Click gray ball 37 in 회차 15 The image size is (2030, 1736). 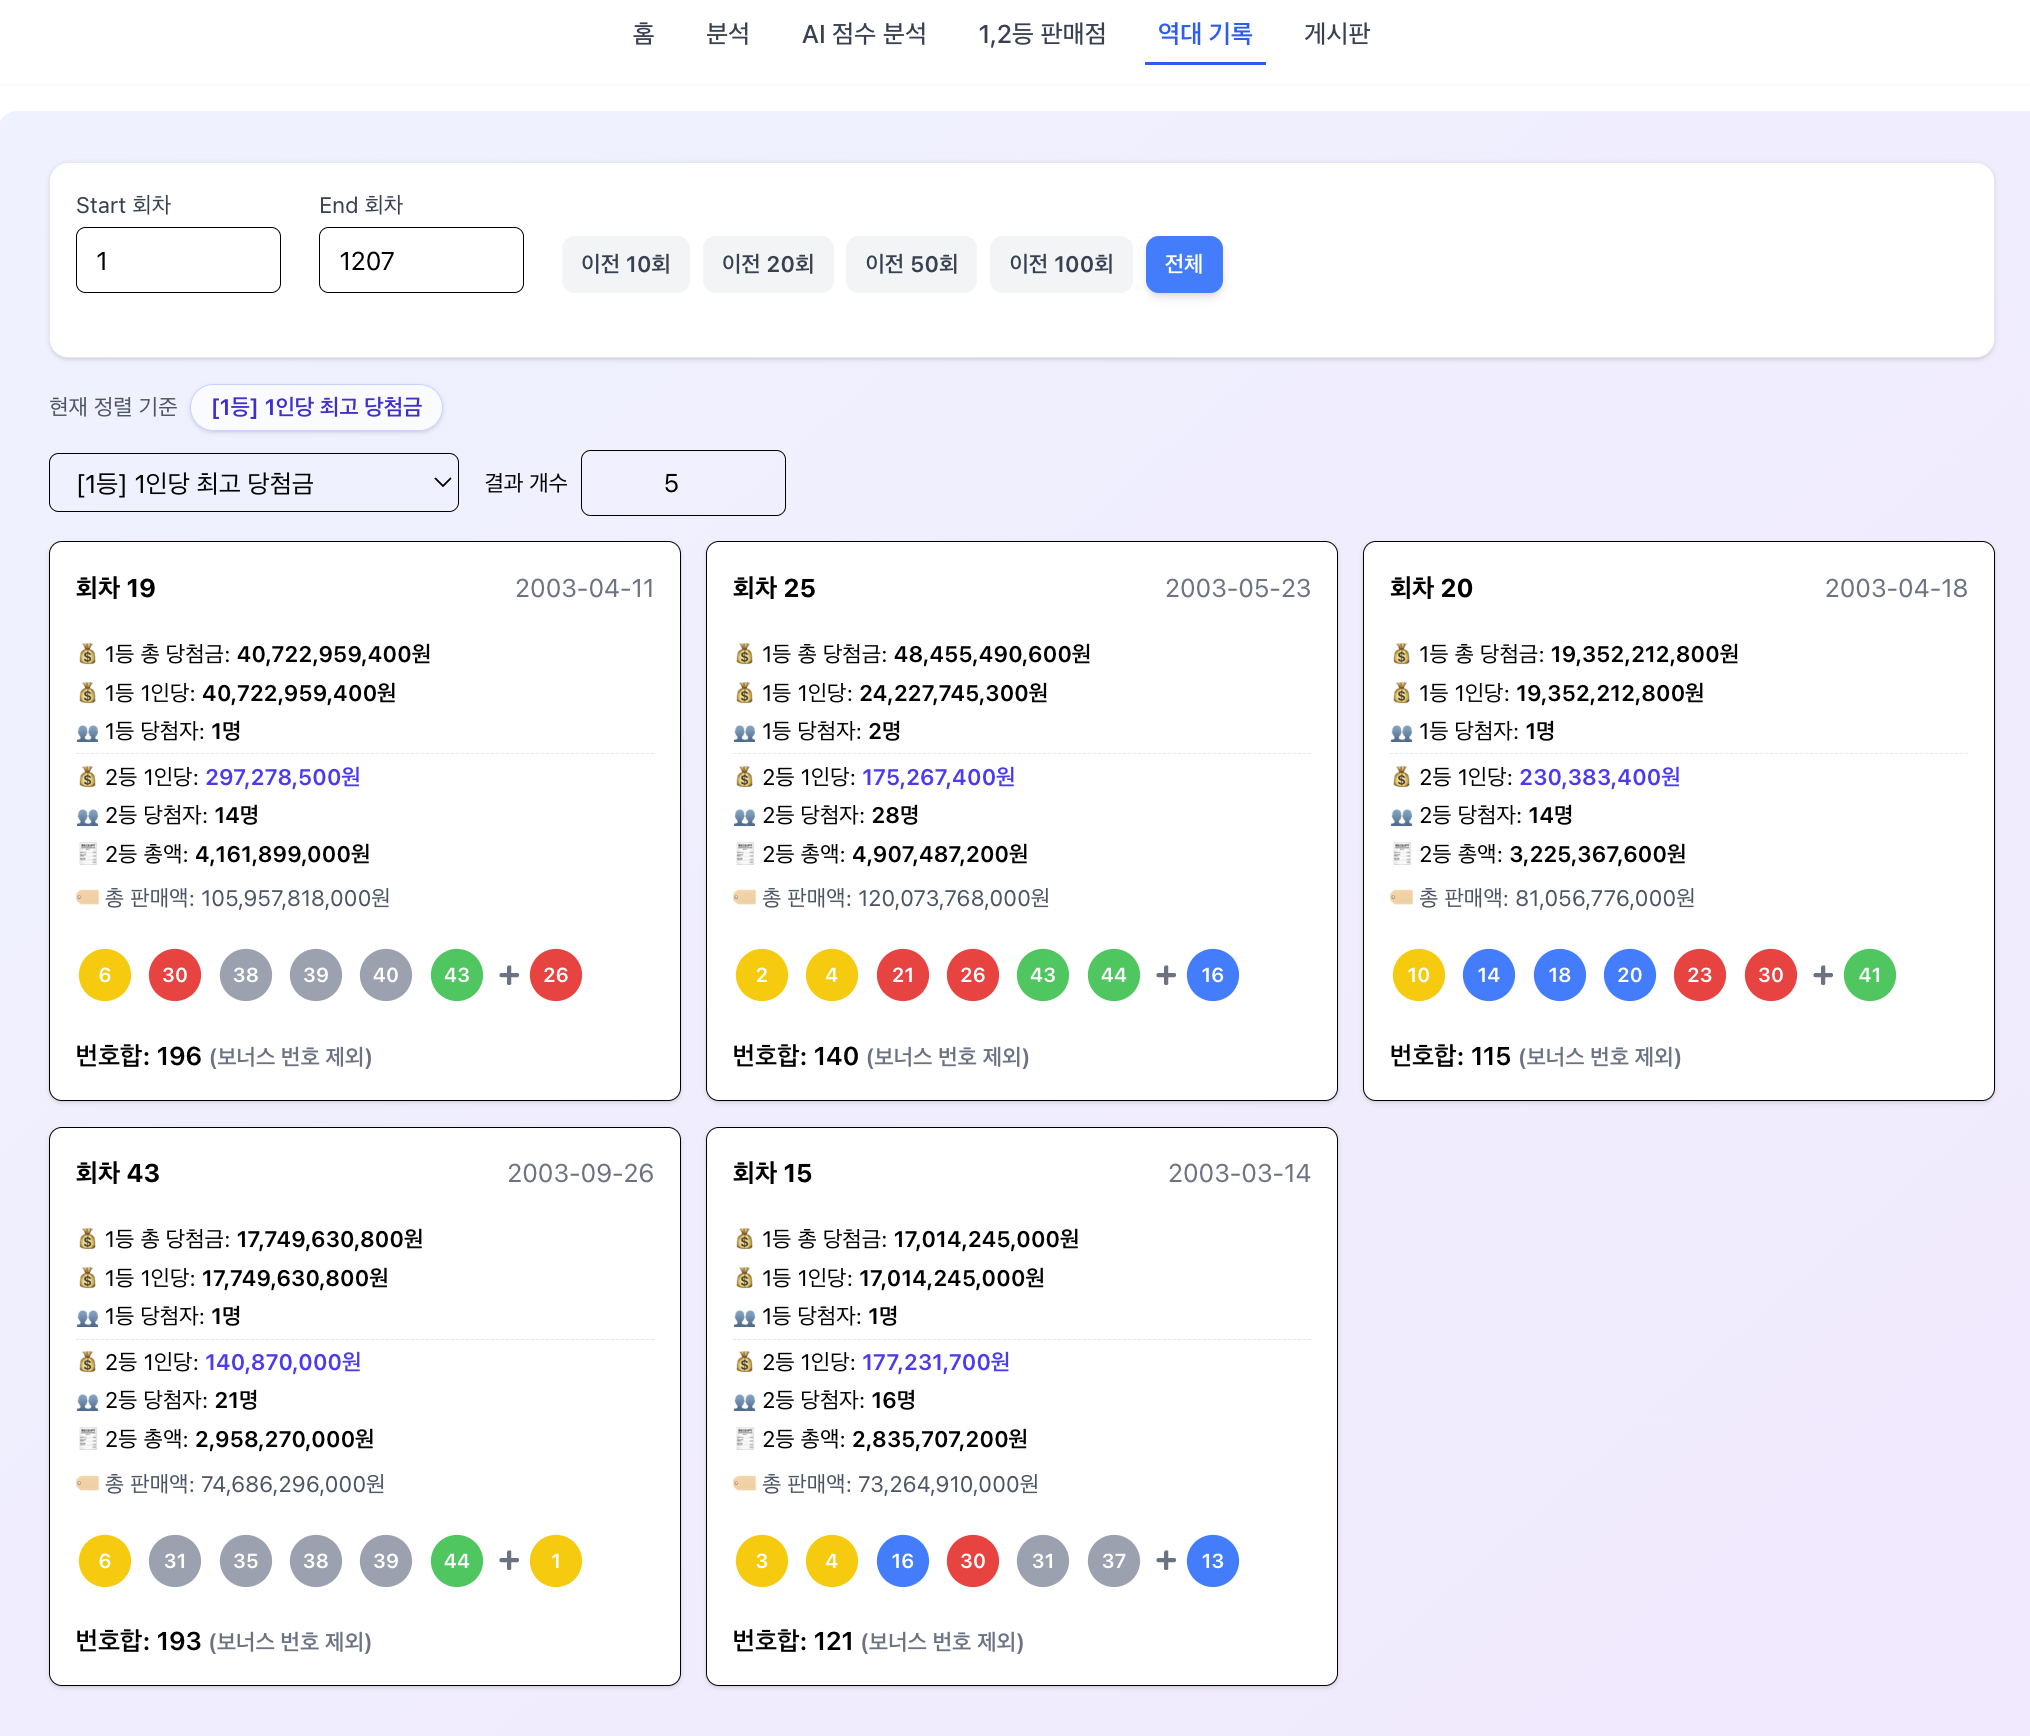[1114, 1561]
